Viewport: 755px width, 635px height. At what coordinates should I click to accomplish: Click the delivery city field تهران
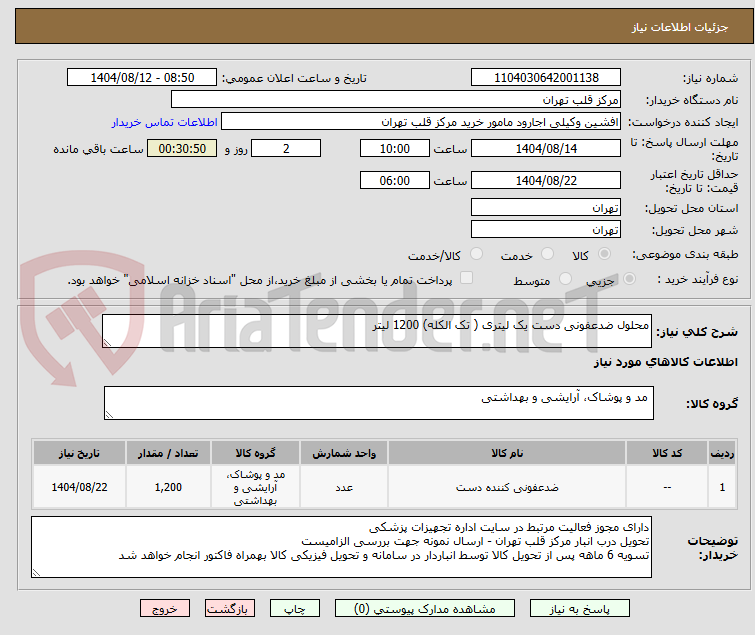[546, 230]
